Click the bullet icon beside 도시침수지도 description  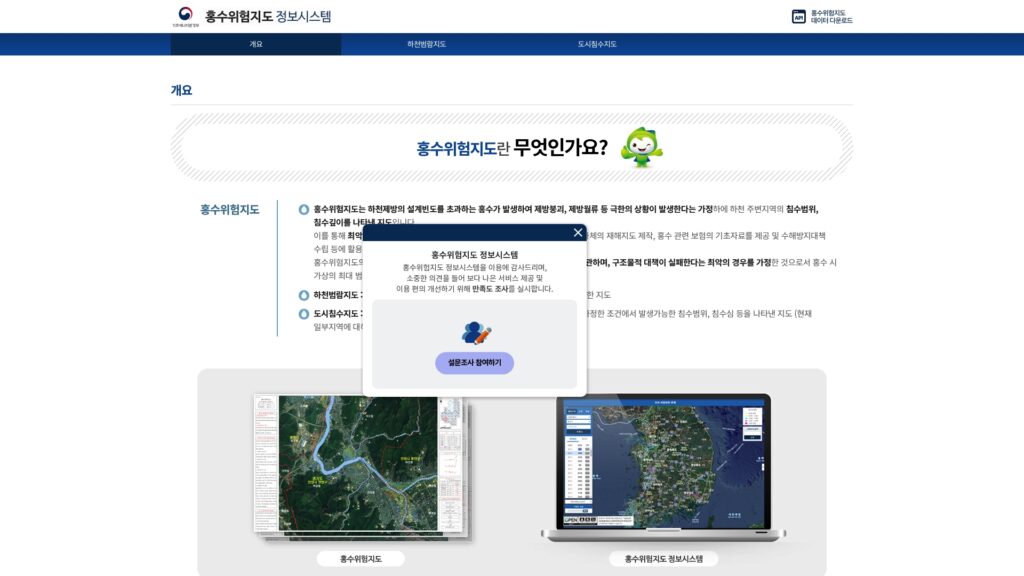tap(303, 311)
